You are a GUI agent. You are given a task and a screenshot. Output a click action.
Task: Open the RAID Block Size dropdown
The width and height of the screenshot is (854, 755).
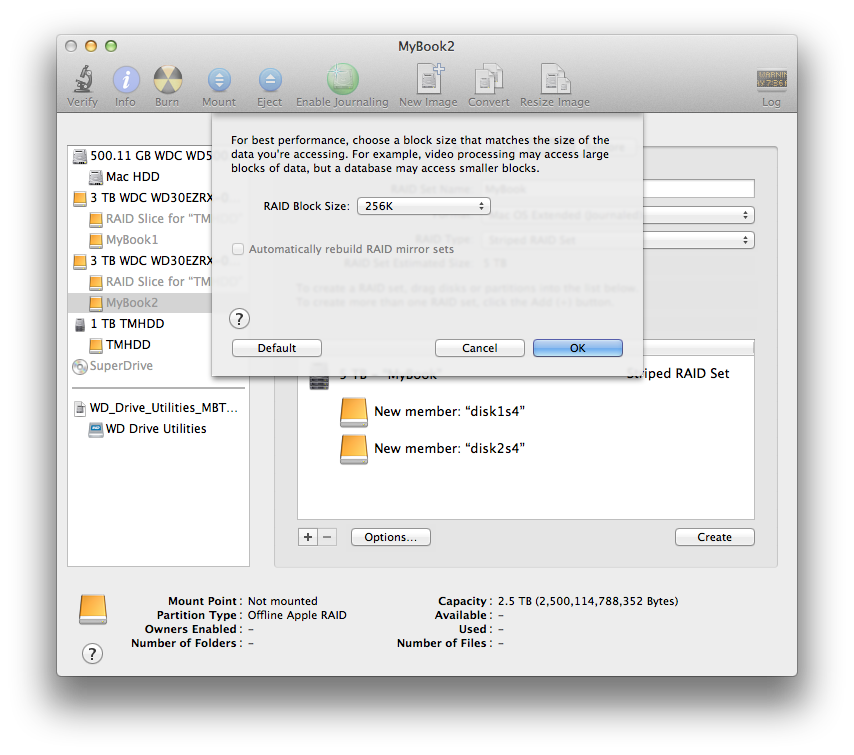point(424,206)
